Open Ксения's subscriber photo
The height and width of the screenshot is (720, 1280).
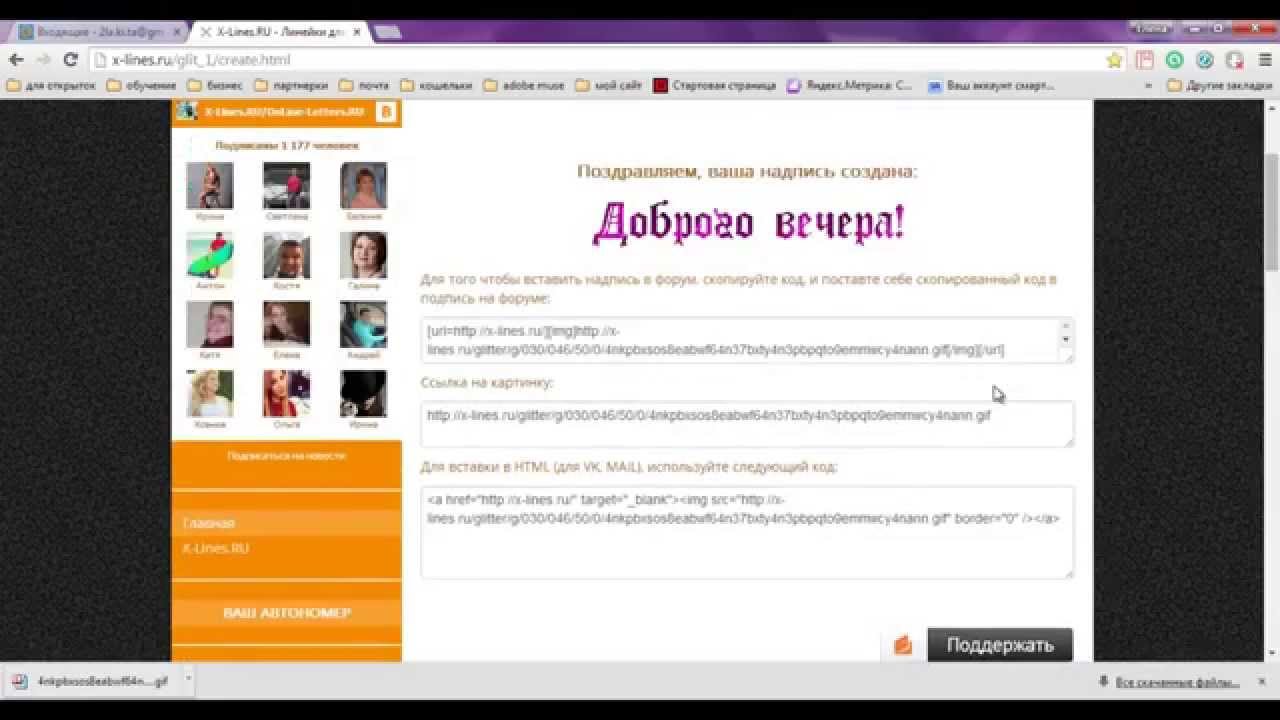point(210,393)
